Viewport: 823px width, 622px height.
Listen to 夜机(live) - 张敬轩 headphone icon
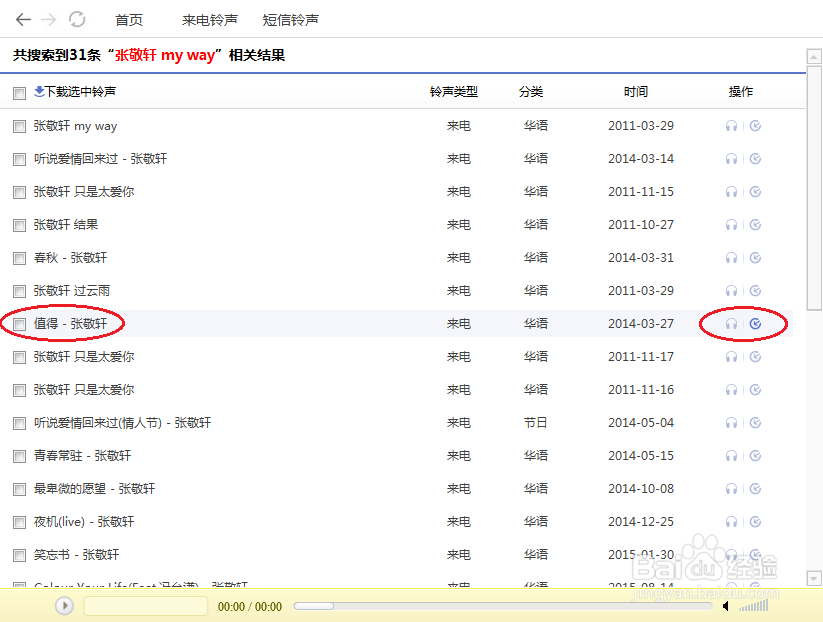tap(731, 522)
